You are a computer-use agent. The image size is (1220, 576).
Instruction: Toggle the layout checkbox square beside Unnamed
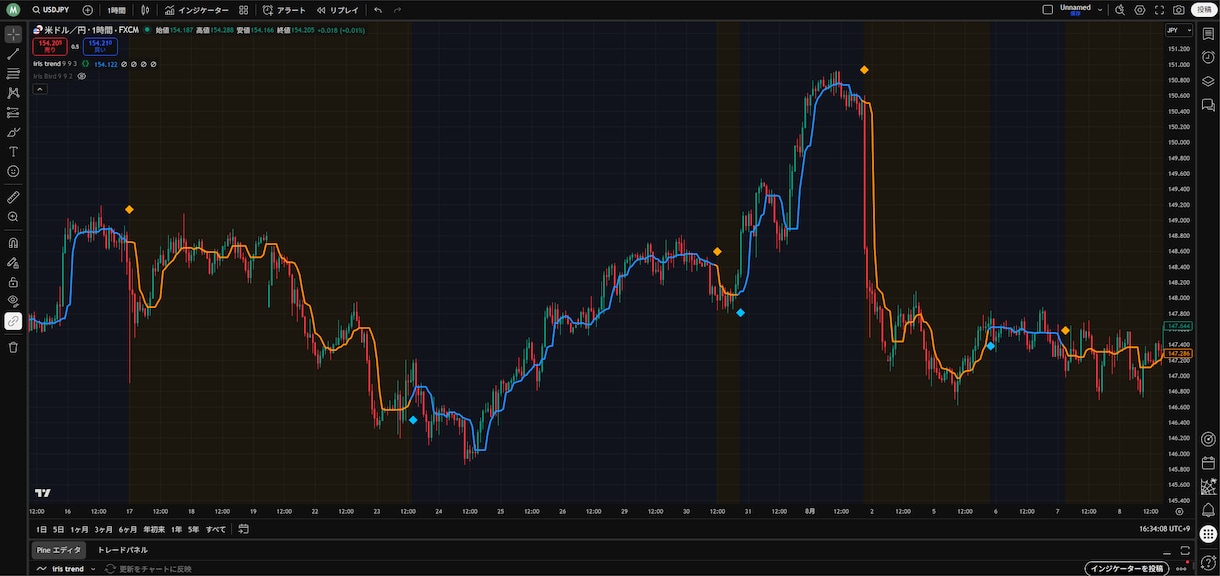pos(1048,10)
